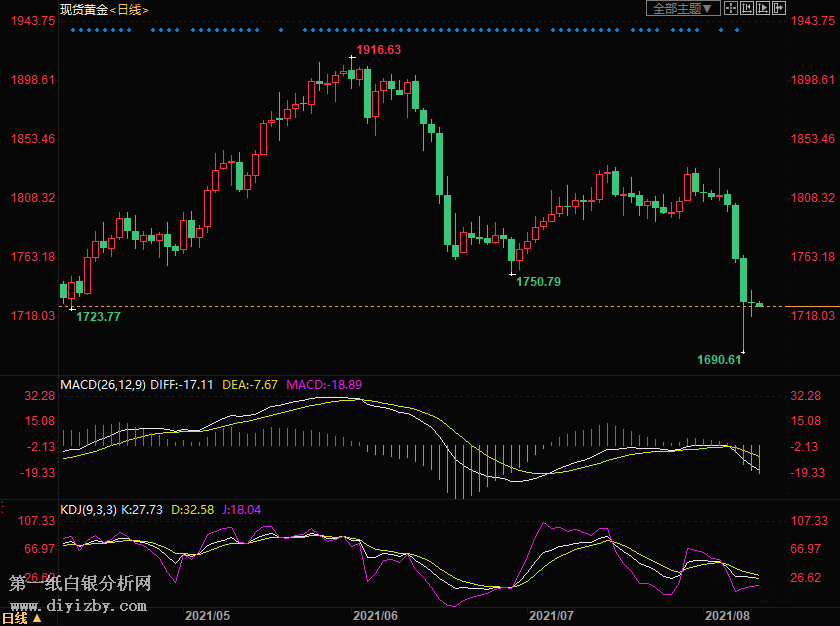Click the play-style chart icon

click(x=763, y=9)
